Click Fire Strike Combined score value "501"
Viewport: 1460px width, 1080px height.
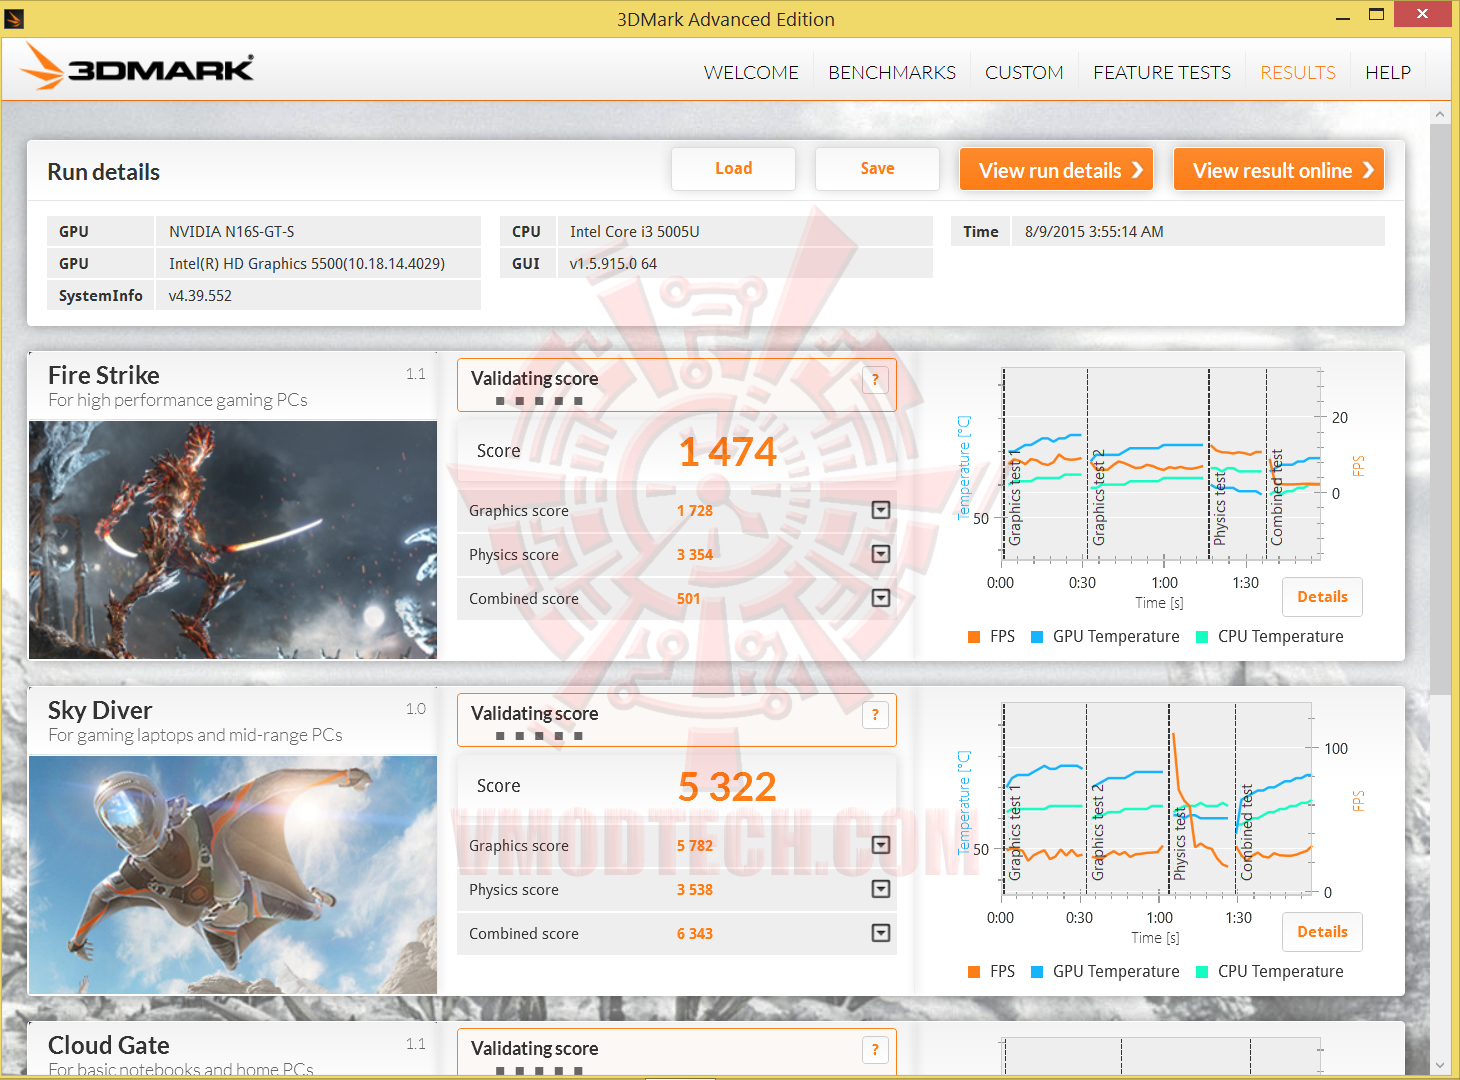[689, 599]
